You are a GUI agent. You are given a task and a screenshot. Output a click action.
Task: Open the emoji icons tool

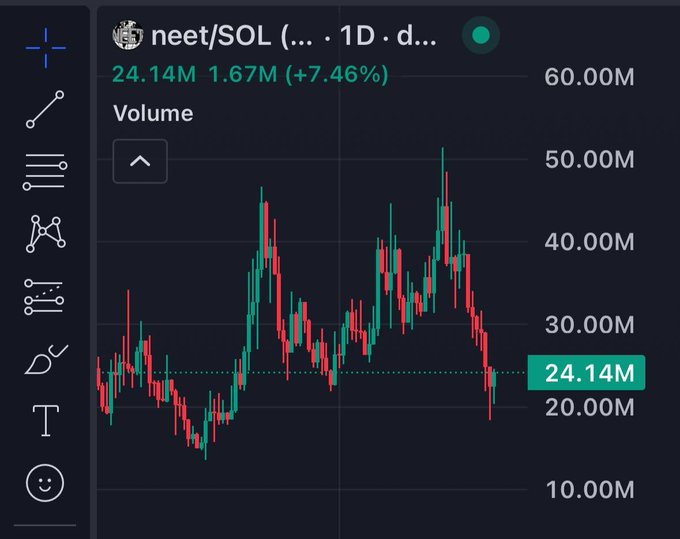[x=45, y=483]
